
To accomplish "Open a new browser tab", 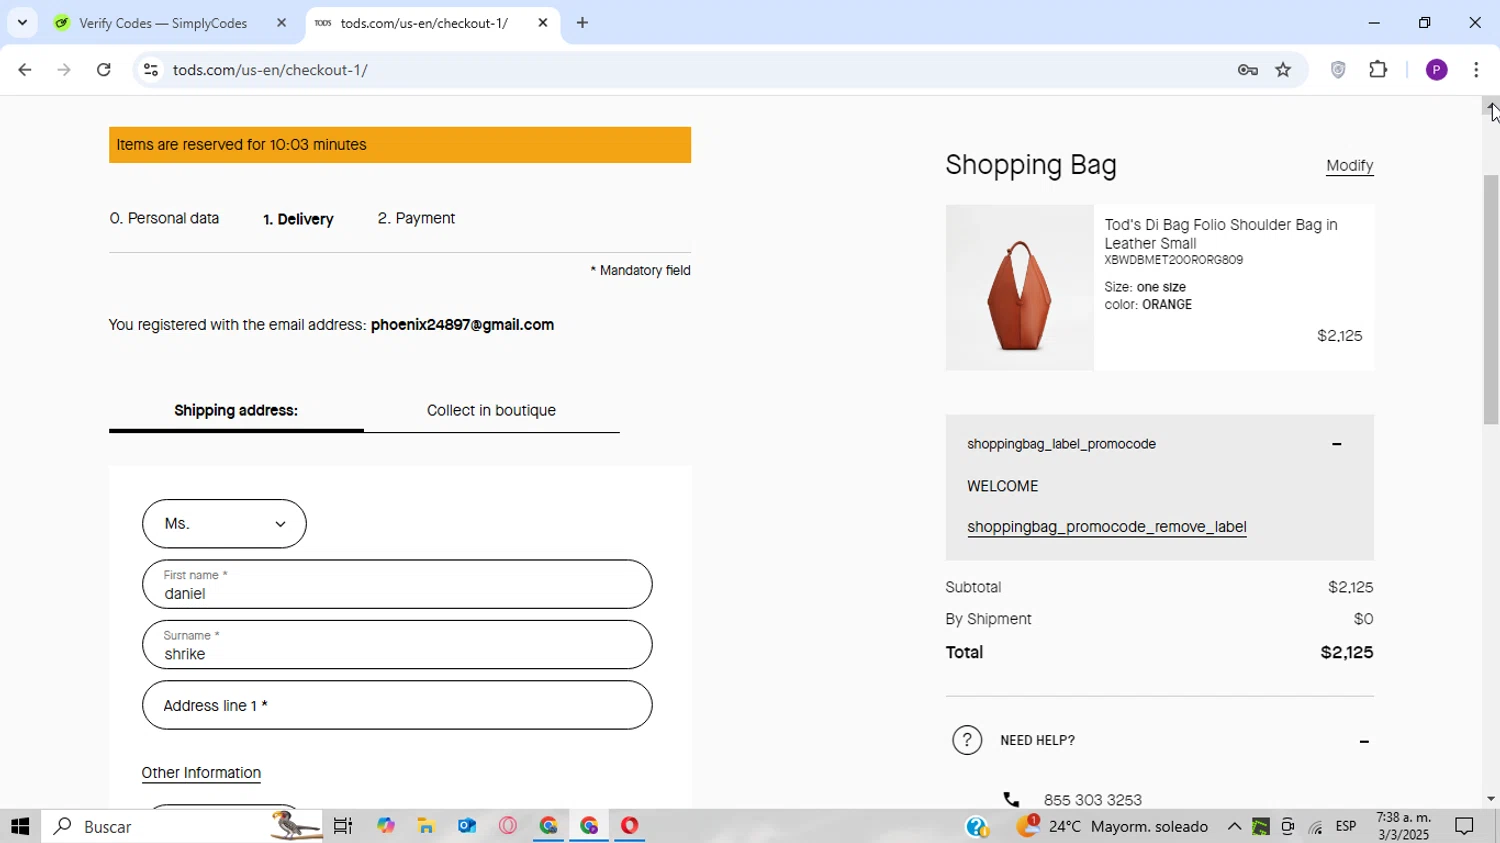I will (582, 23).
